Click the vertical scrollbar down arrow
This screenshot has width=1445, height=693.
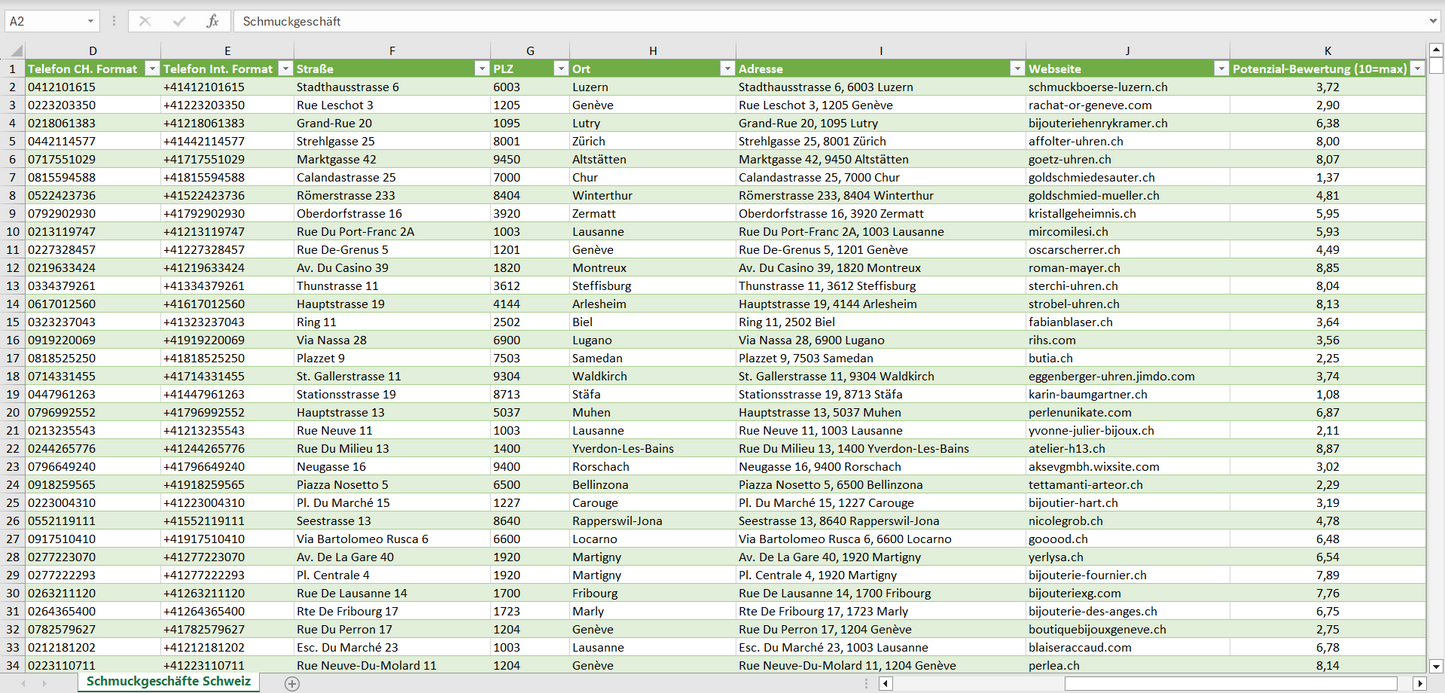coord(1436,665)
